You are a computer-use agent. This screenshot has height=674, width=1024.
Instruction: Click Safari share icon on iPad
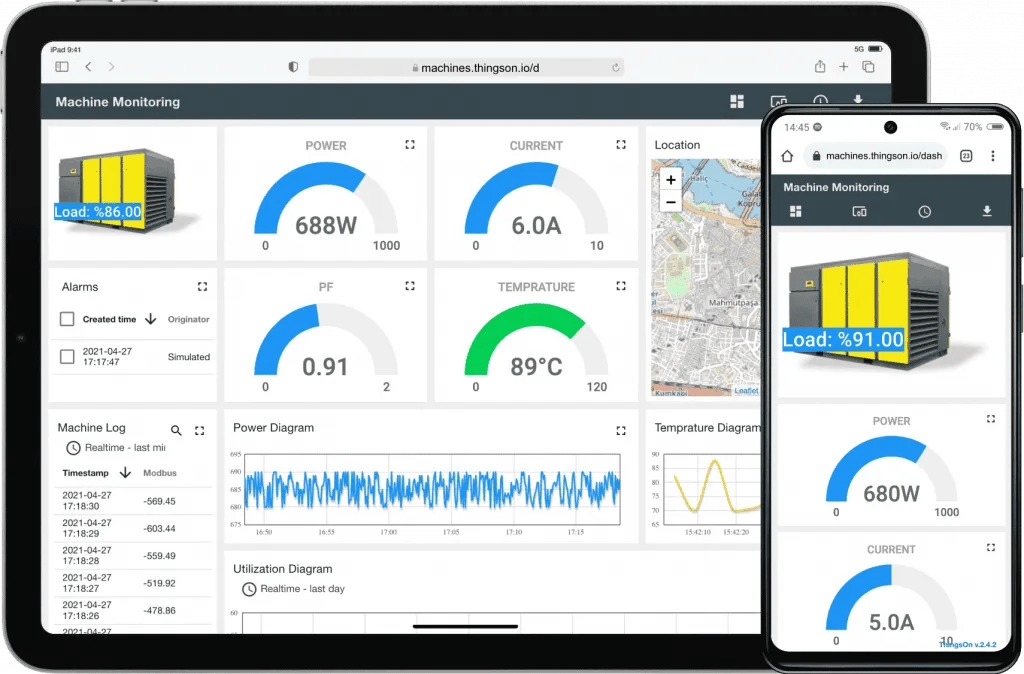pos(820,67)
